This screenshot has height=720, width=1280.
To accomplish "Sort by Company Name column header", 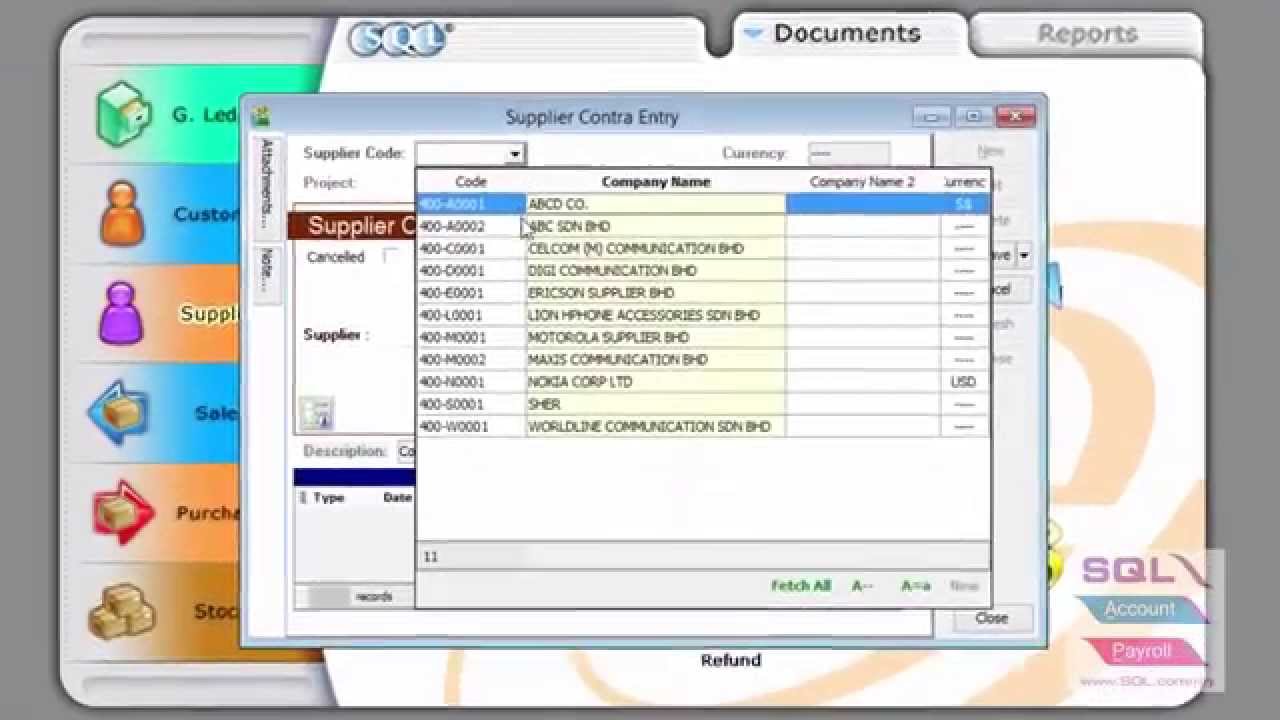I will click(656, 182).
